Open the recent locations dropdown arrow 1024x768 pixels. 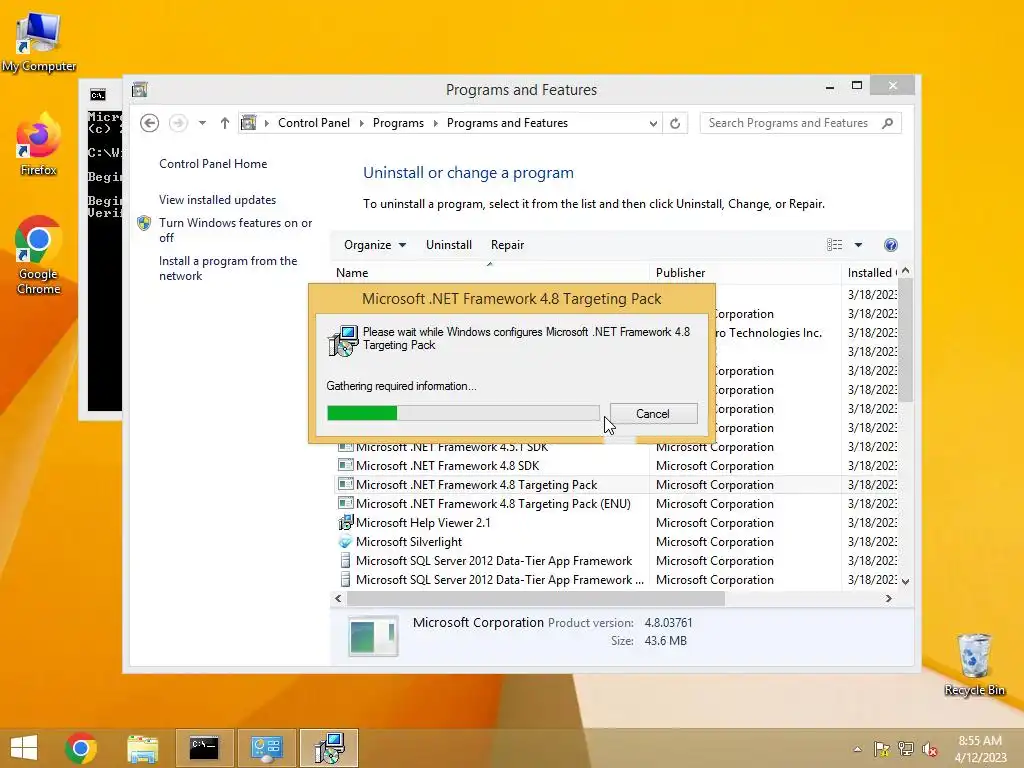202,123
